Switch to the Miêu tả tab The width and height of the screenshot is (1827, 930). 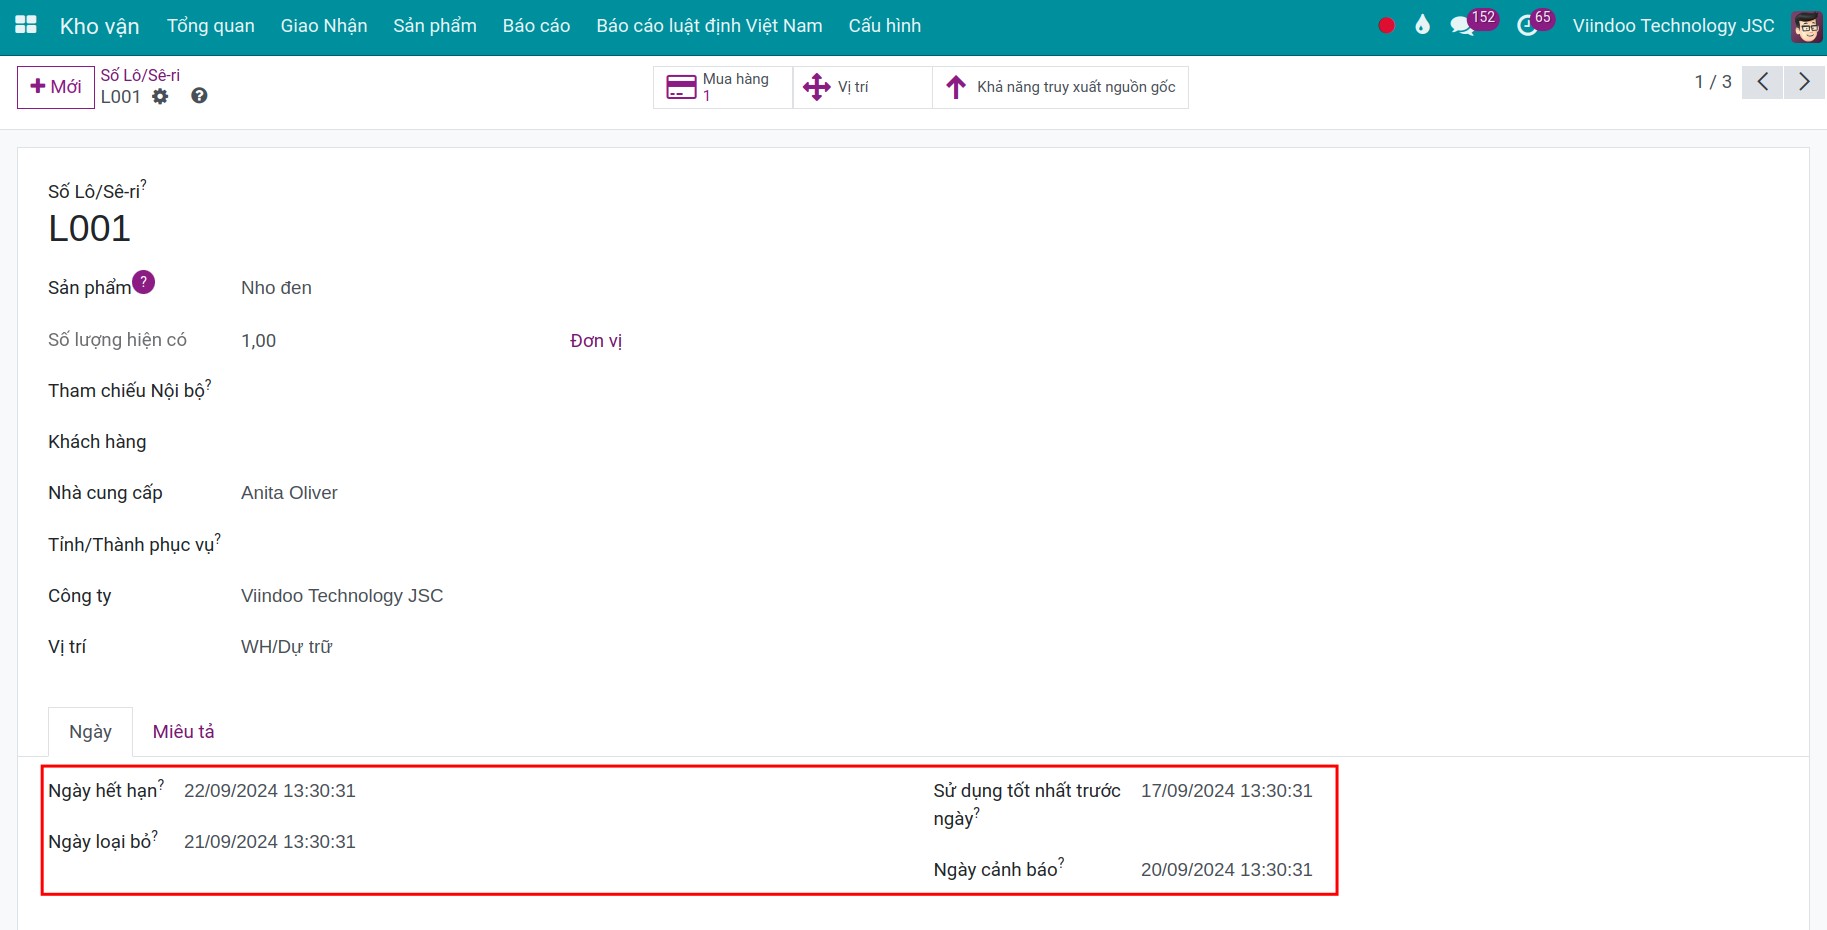click(x=183, y=732)
